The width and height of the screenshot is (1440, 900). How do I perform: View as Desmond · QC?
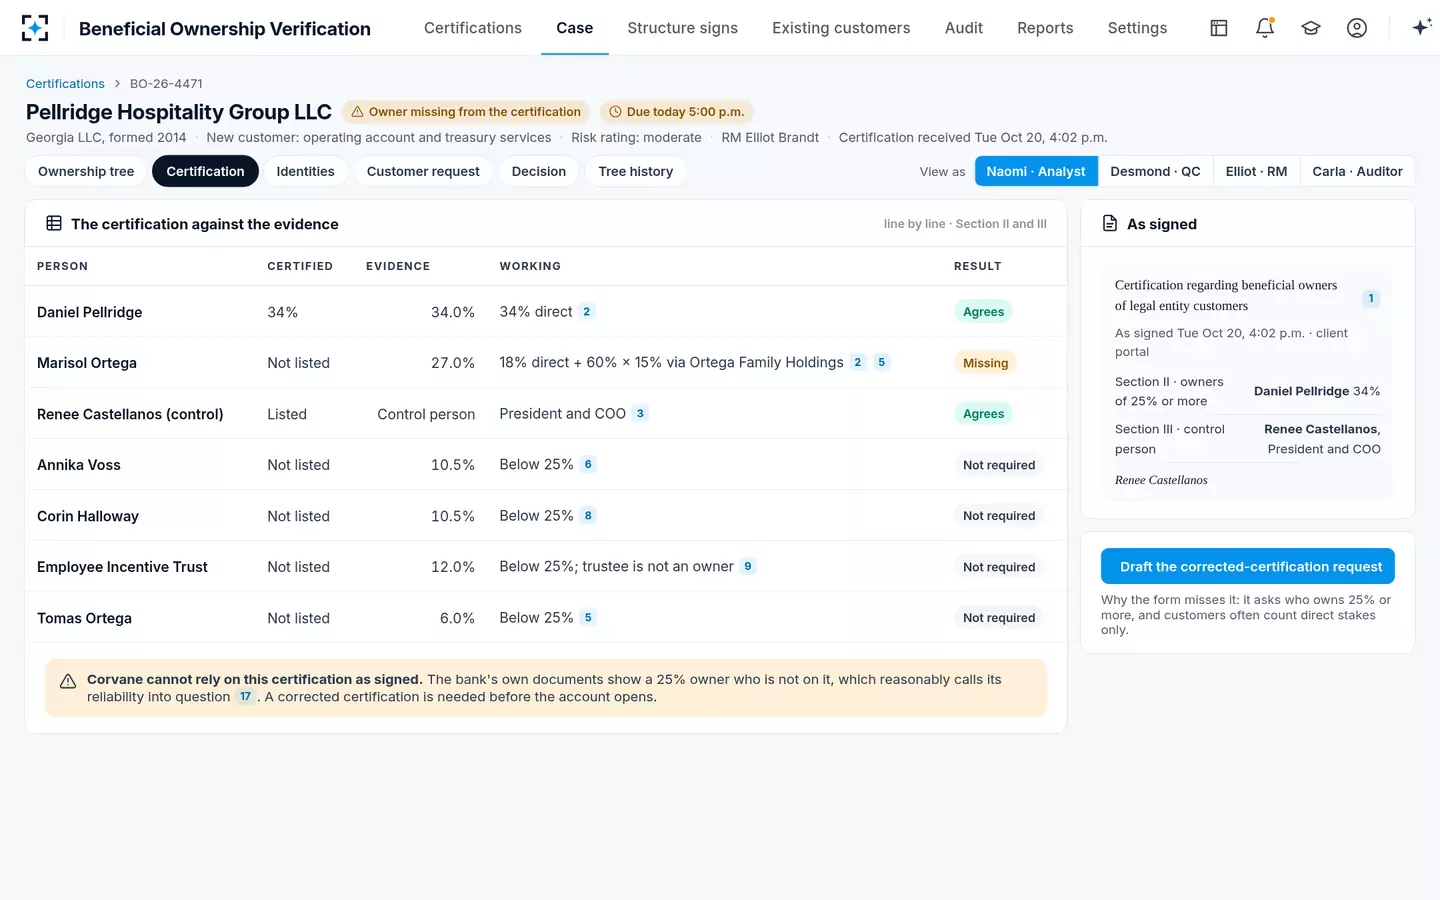(1155, 171)
